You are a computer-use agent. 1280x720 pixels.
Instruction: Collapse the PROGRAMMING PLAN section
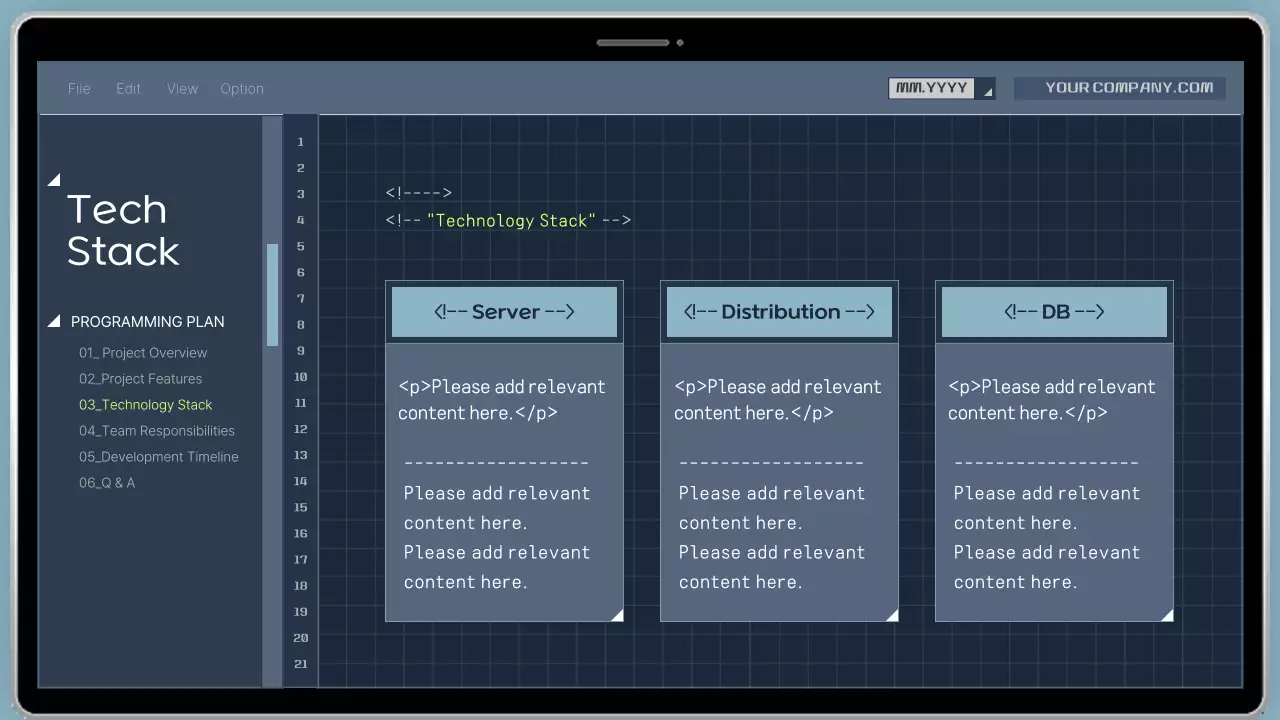(55, 320)
